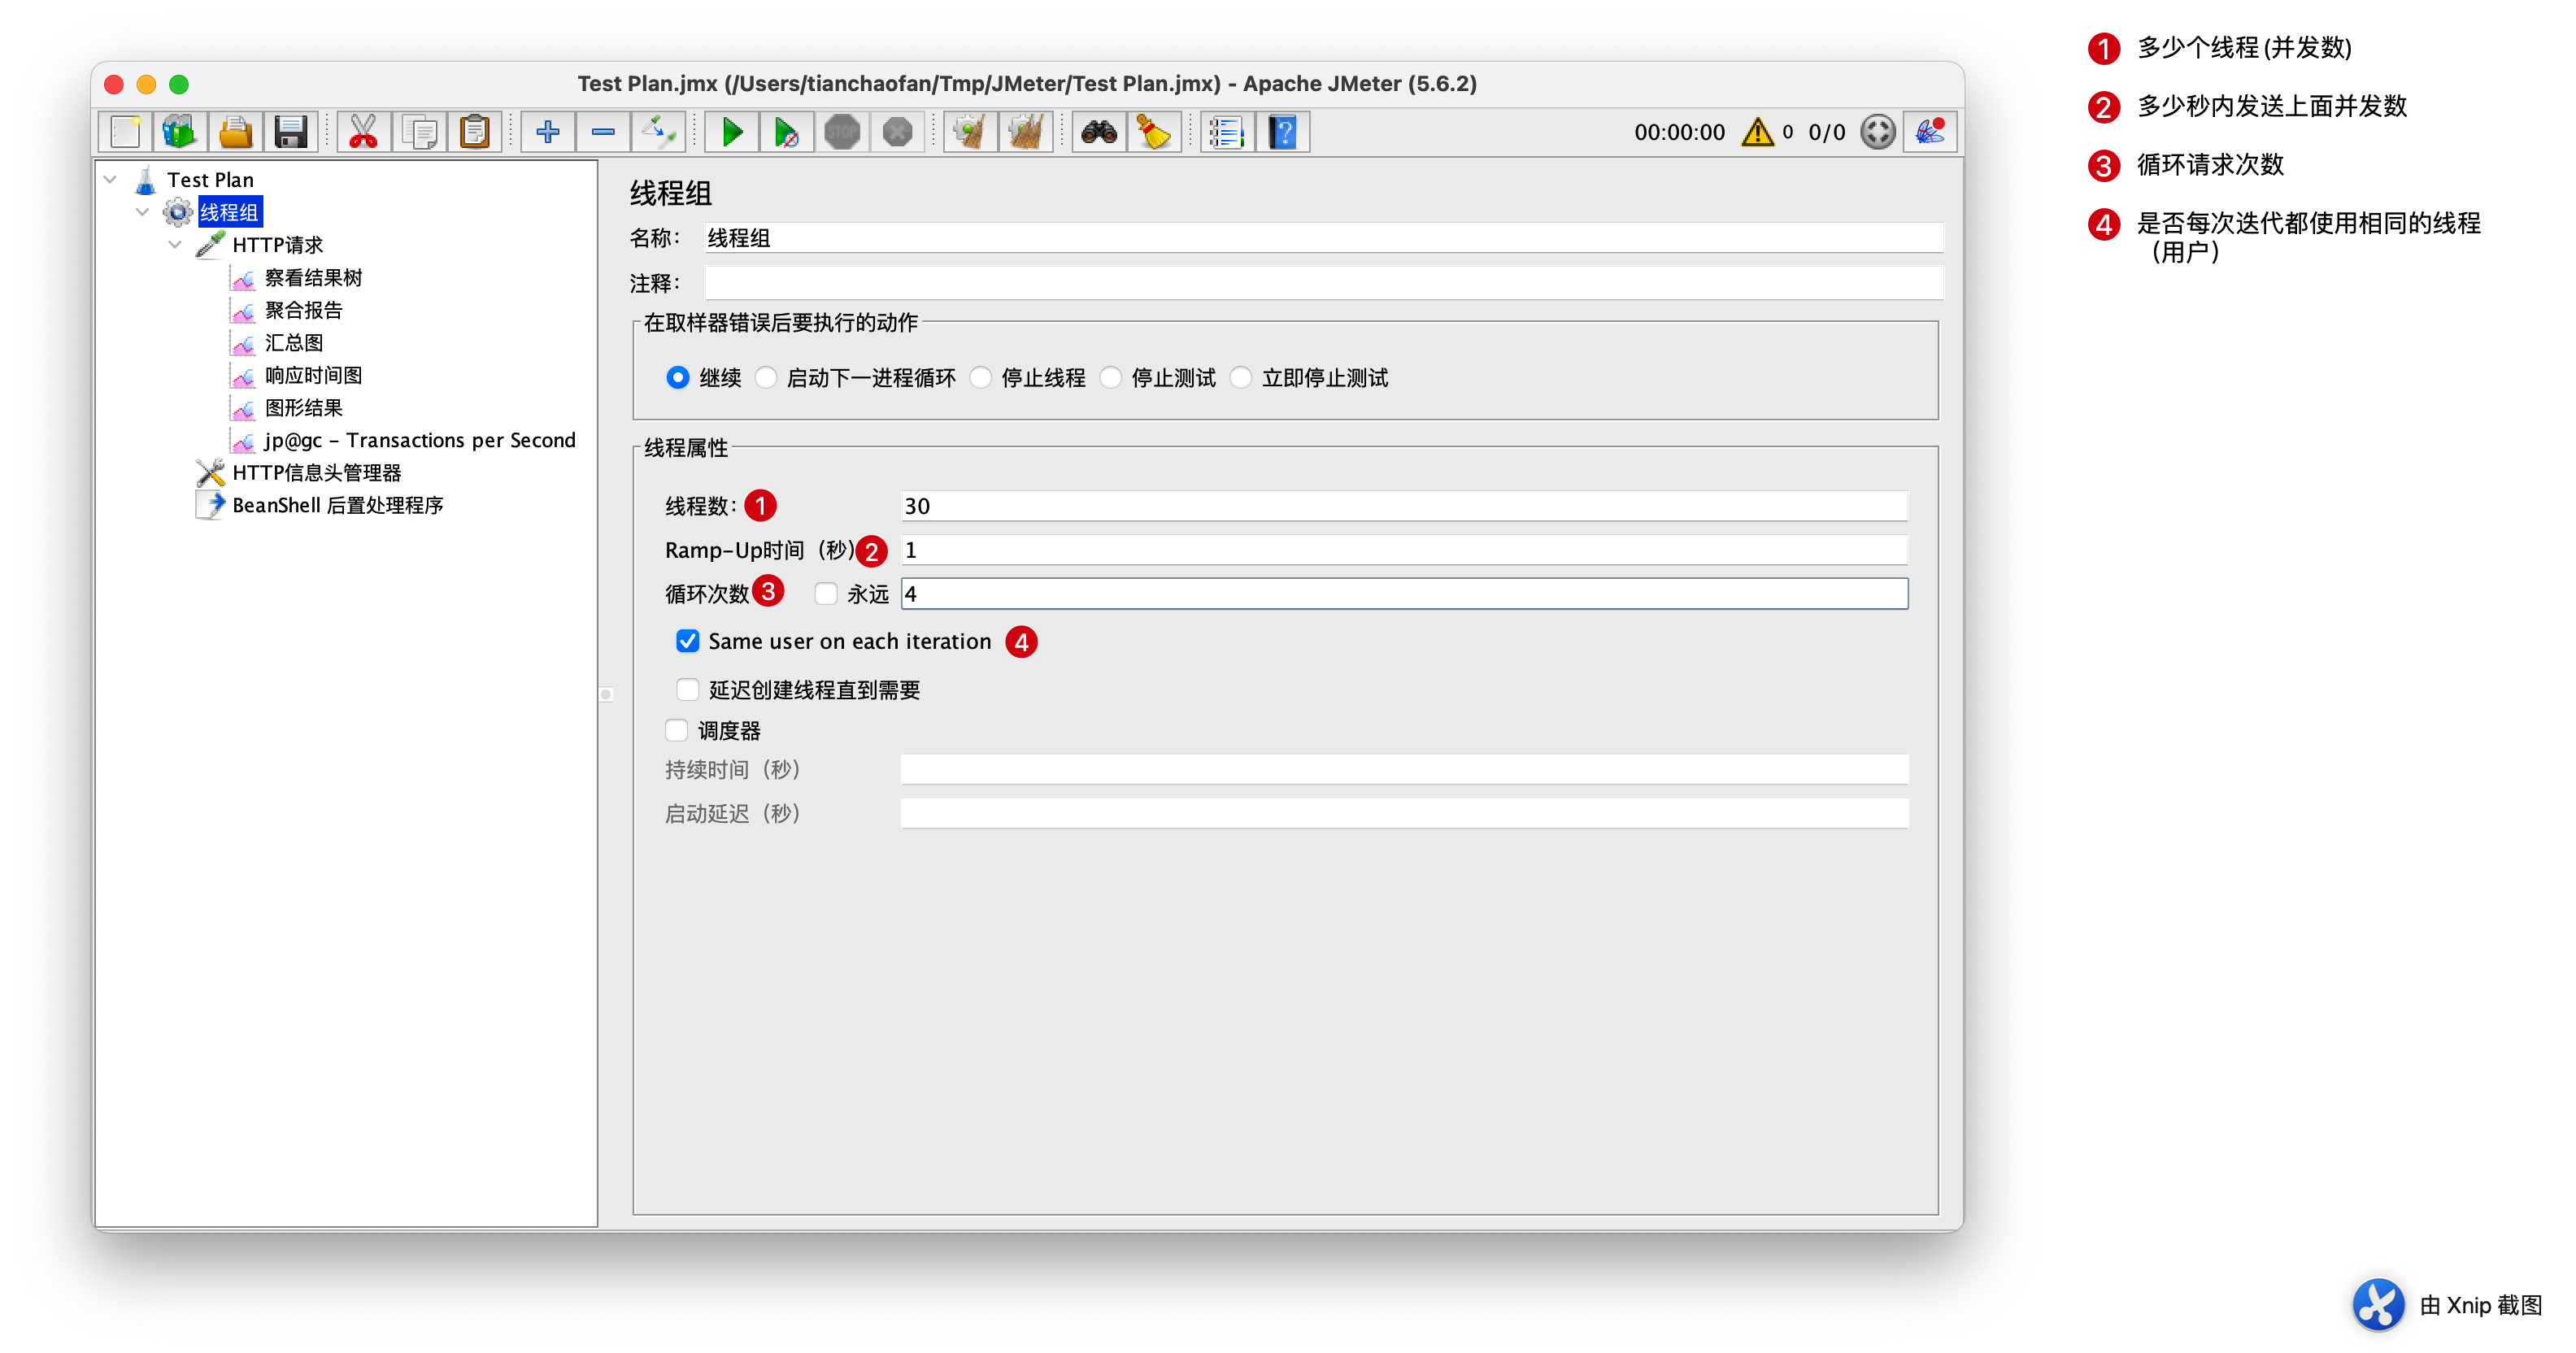
Task: Select HTTP请求 sampler in tree
Action: (x=277, y=245)
